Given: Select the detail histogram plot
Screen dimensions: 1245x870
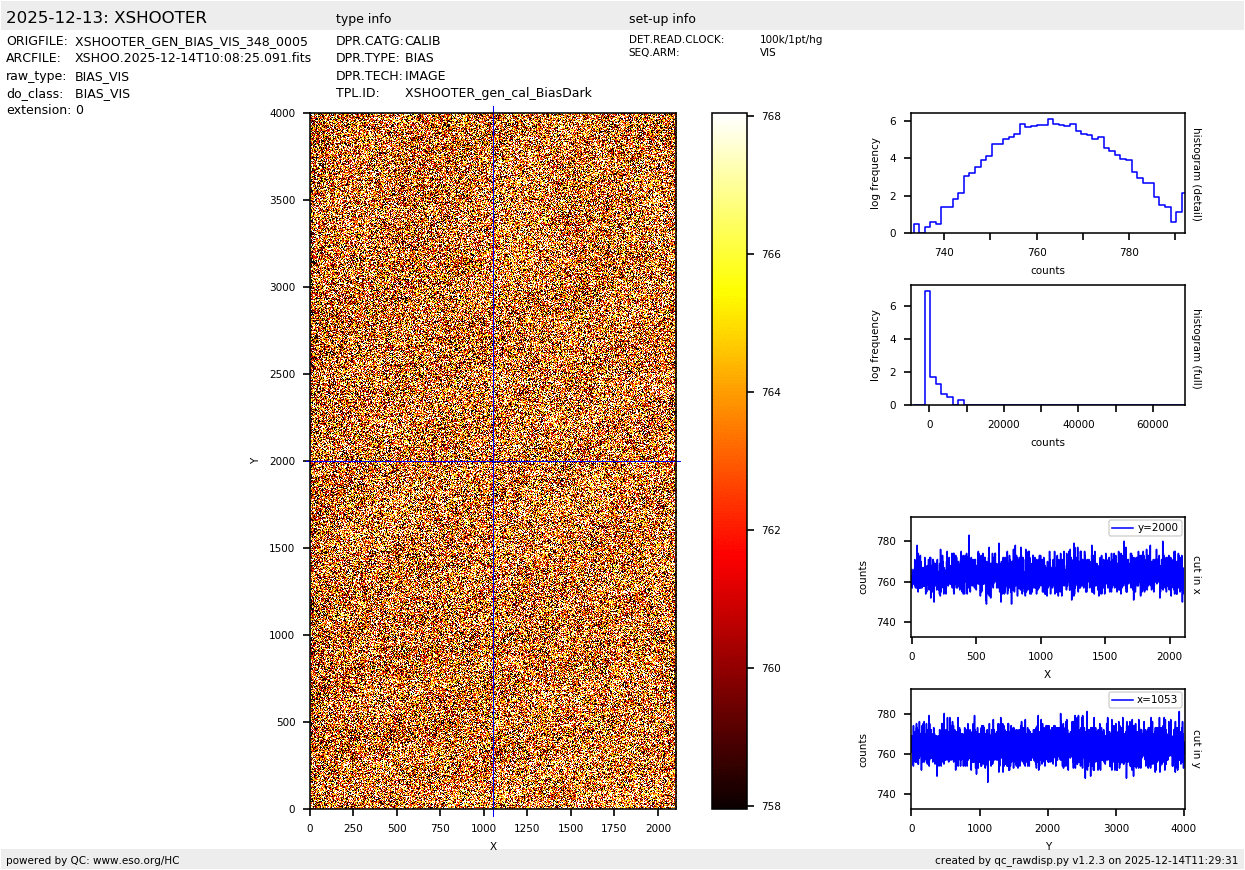Looking at the screenshot, I should [x=1047, y=173].
